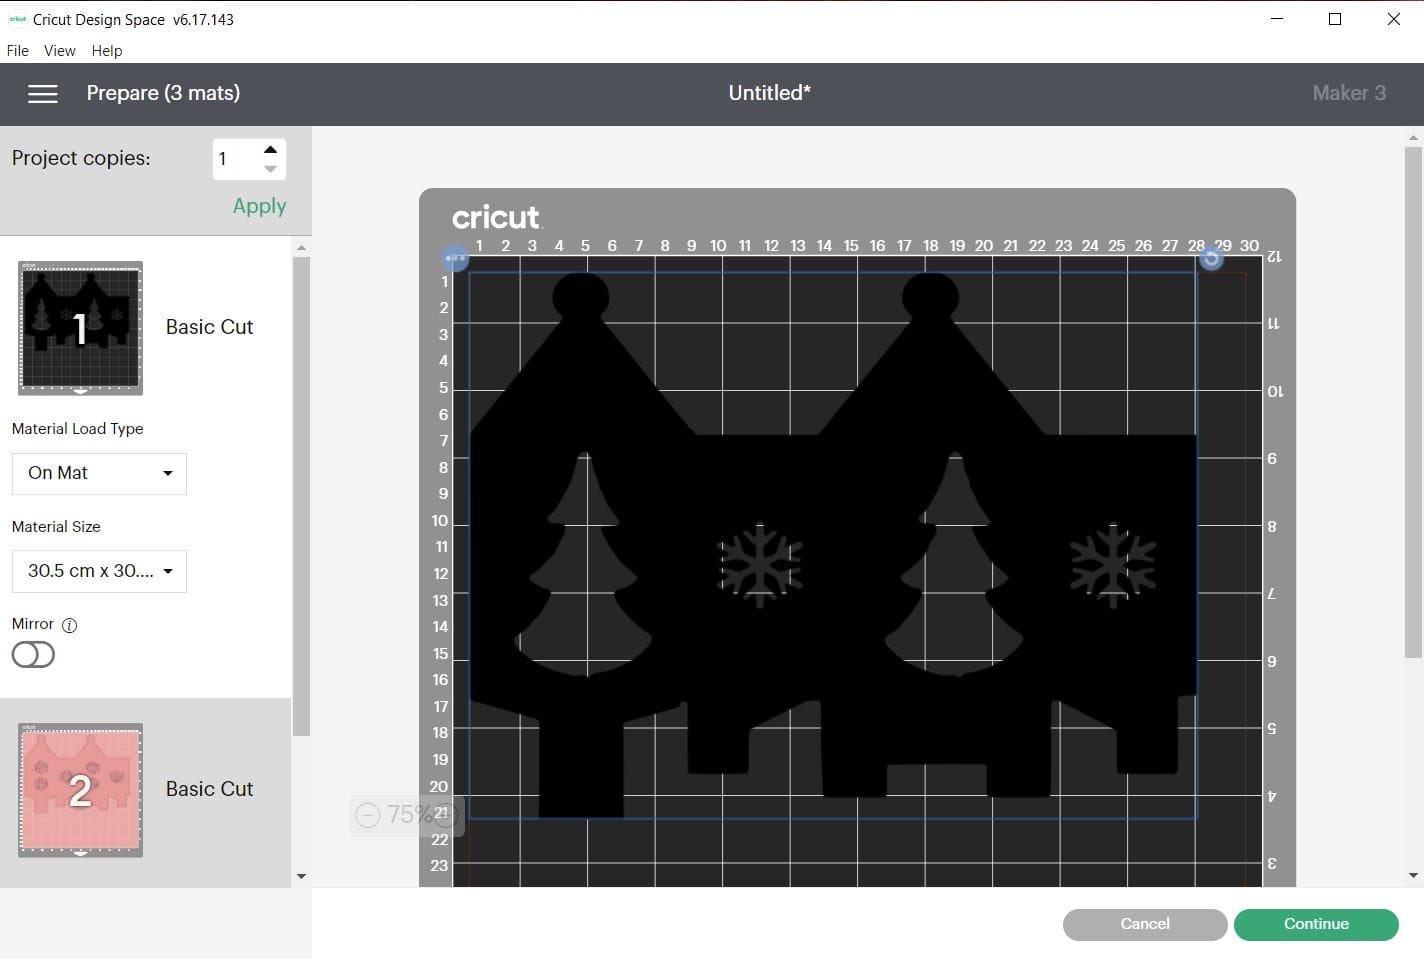Open the File menu

click(x=18, y=51)
